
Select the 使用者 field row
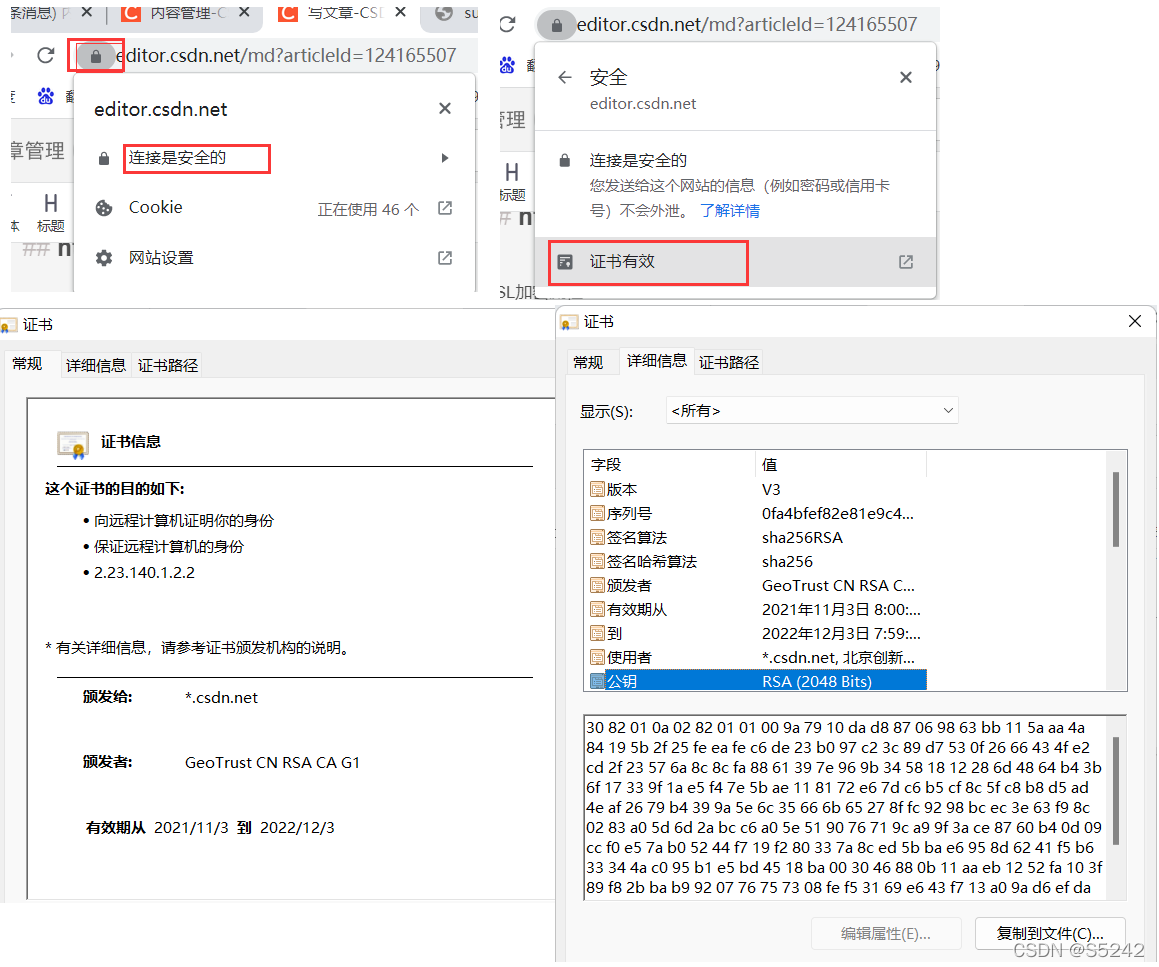point(756,657)
